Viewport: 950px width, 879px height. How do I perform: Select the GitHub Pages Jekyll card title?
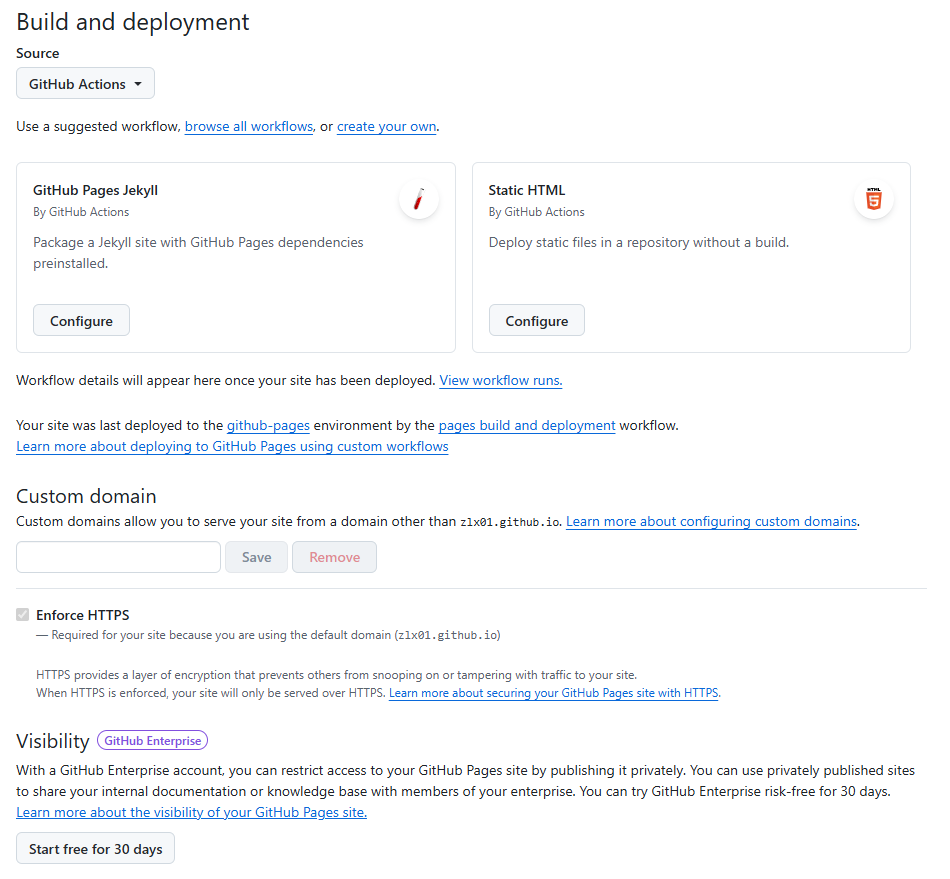click(x=95, y=190)
